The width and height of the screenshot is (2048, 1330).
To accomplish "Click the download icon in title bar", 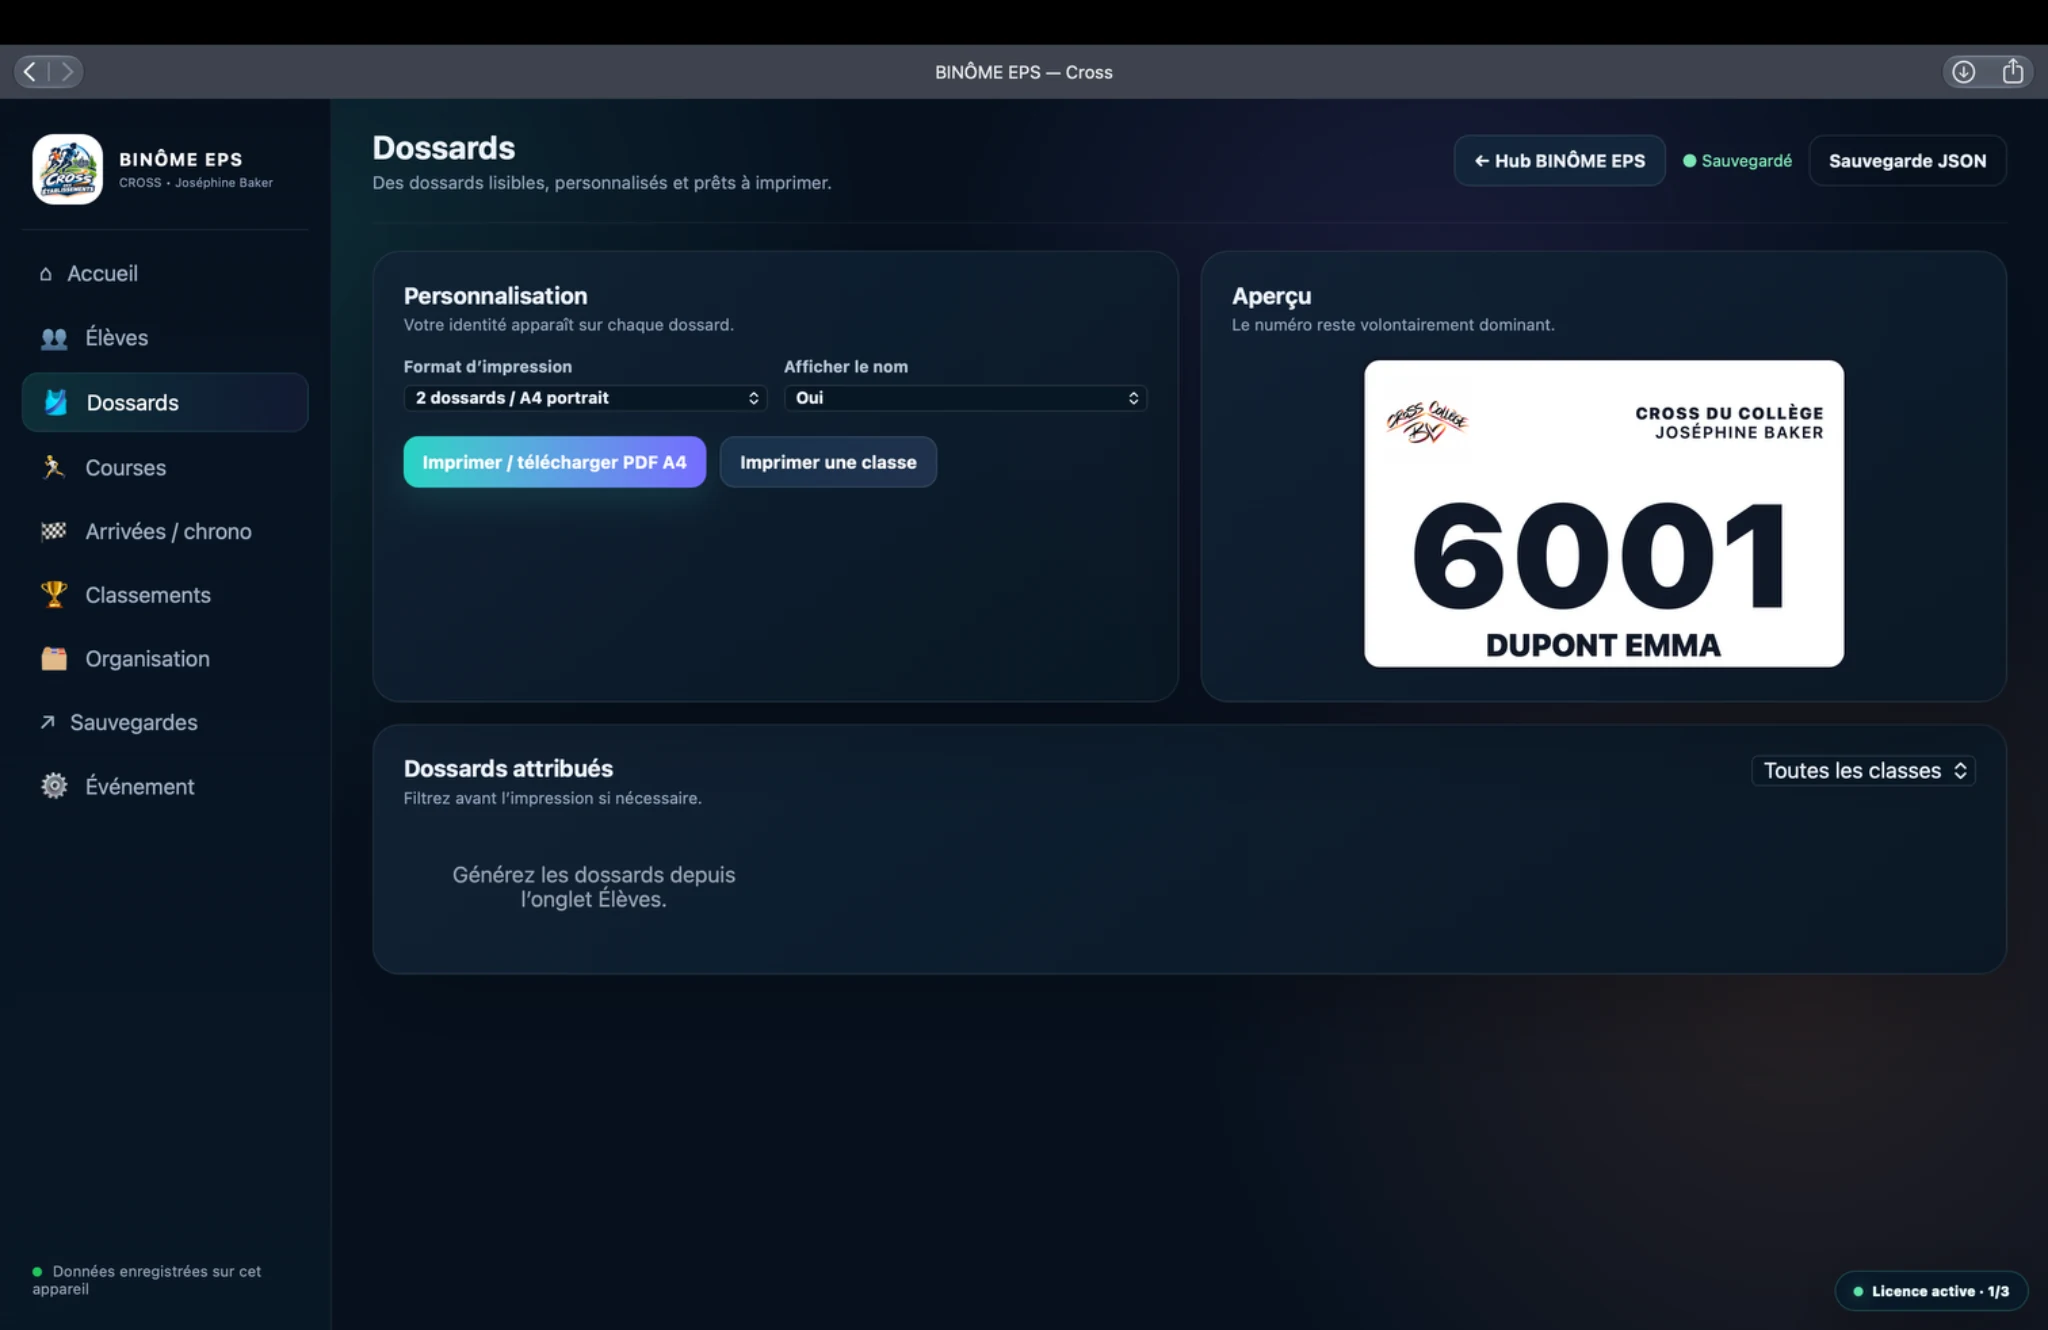I will pos(1964,72).
